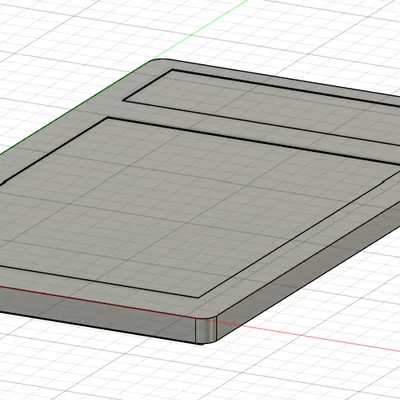Select the rounded front corner fillet face
Image resolution: width=400 pixels, height=400 pixels.
[206, 331]
